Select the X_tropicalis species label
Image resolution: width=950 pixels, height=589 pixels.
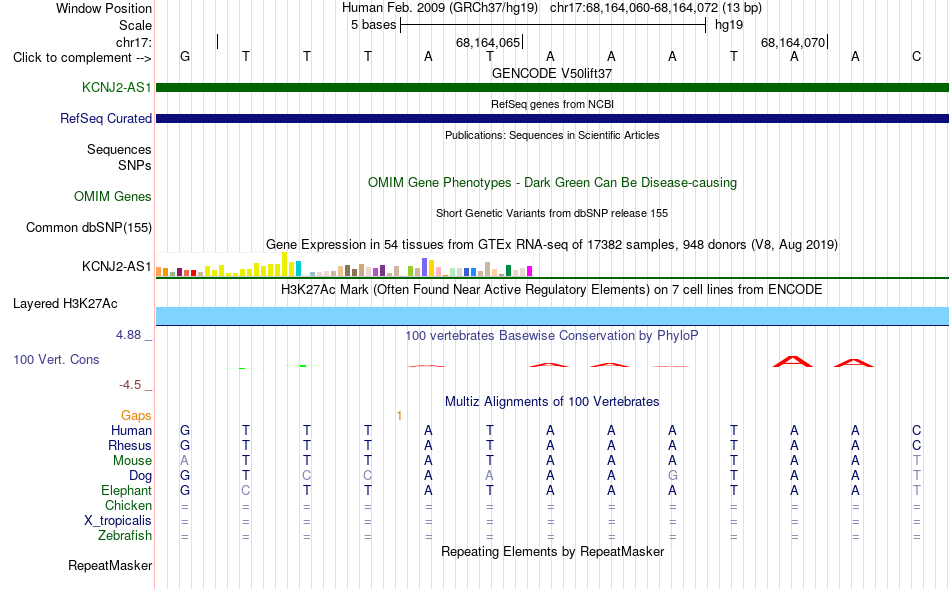[x=118, y=521]
